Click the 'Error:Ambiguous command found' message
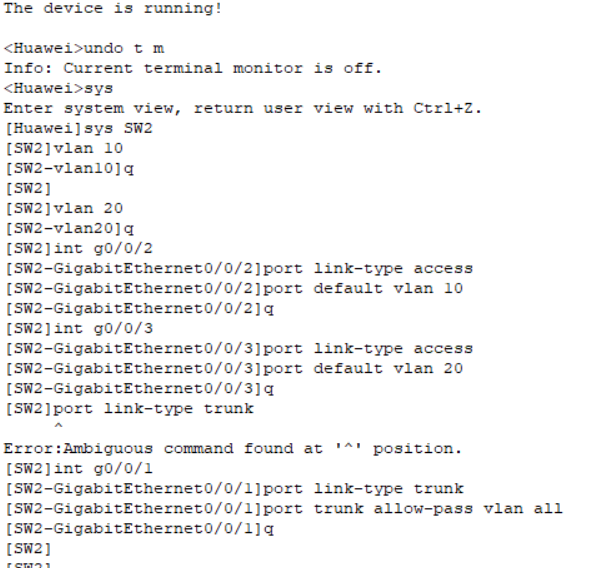 pyautogui.click(x=232, y=449)
